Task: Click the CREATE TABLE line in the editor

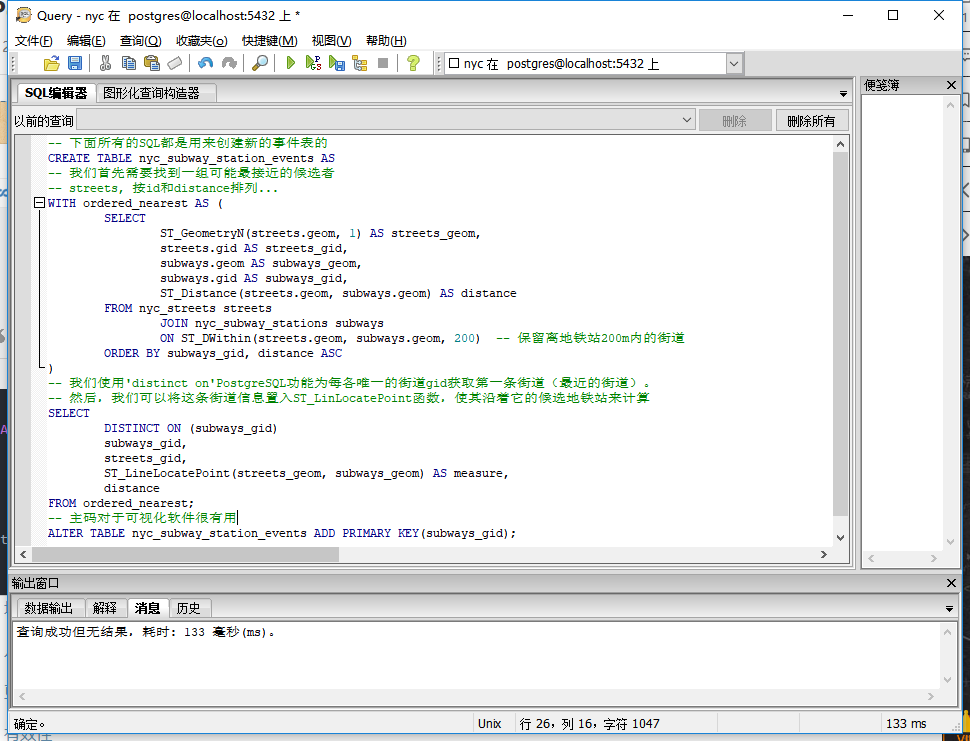Action: (x=191, y=158)
